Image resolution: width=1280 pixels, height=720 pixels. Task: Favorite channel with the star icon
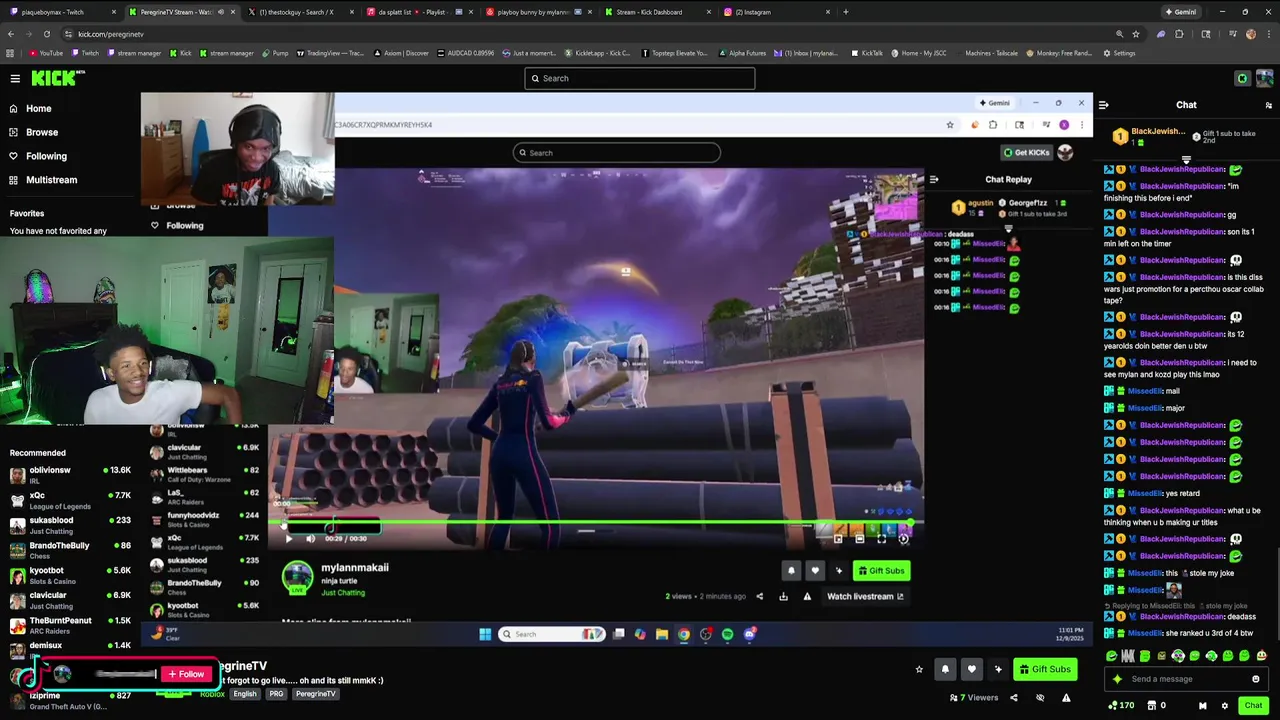point(919,669)
